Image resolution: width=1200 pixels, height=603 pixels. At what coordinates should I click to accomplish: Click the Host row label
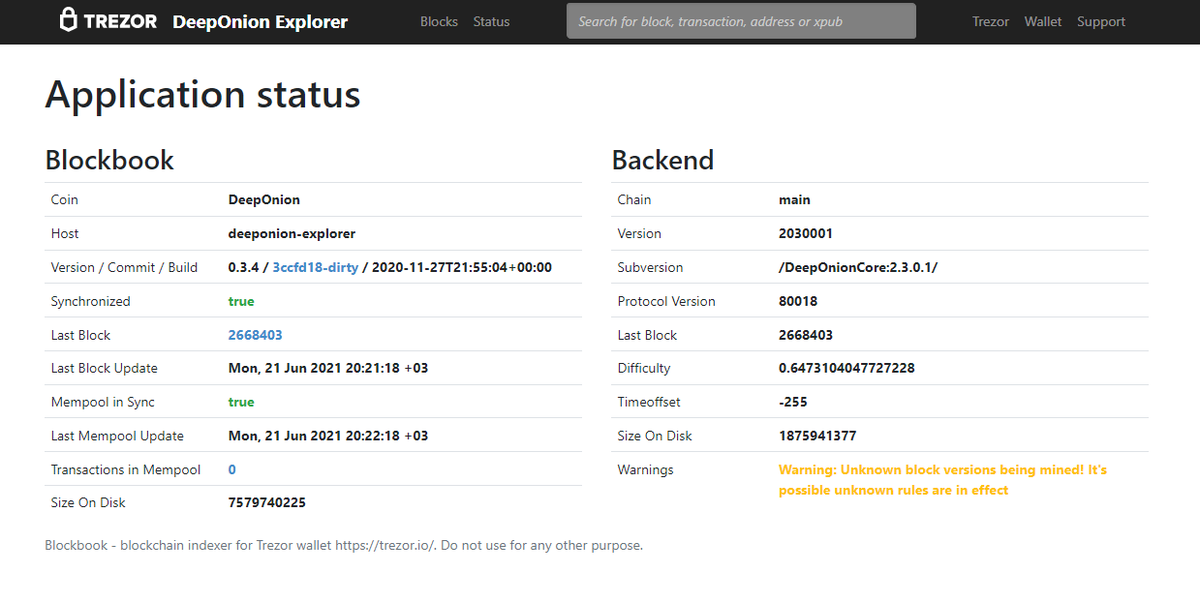click(x=65, y=234)
